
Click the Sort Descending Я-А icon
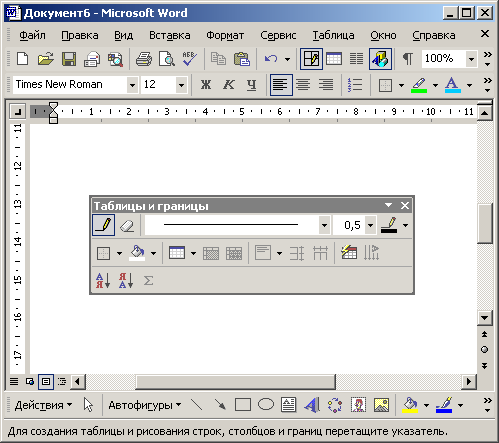tap(126, 280)
